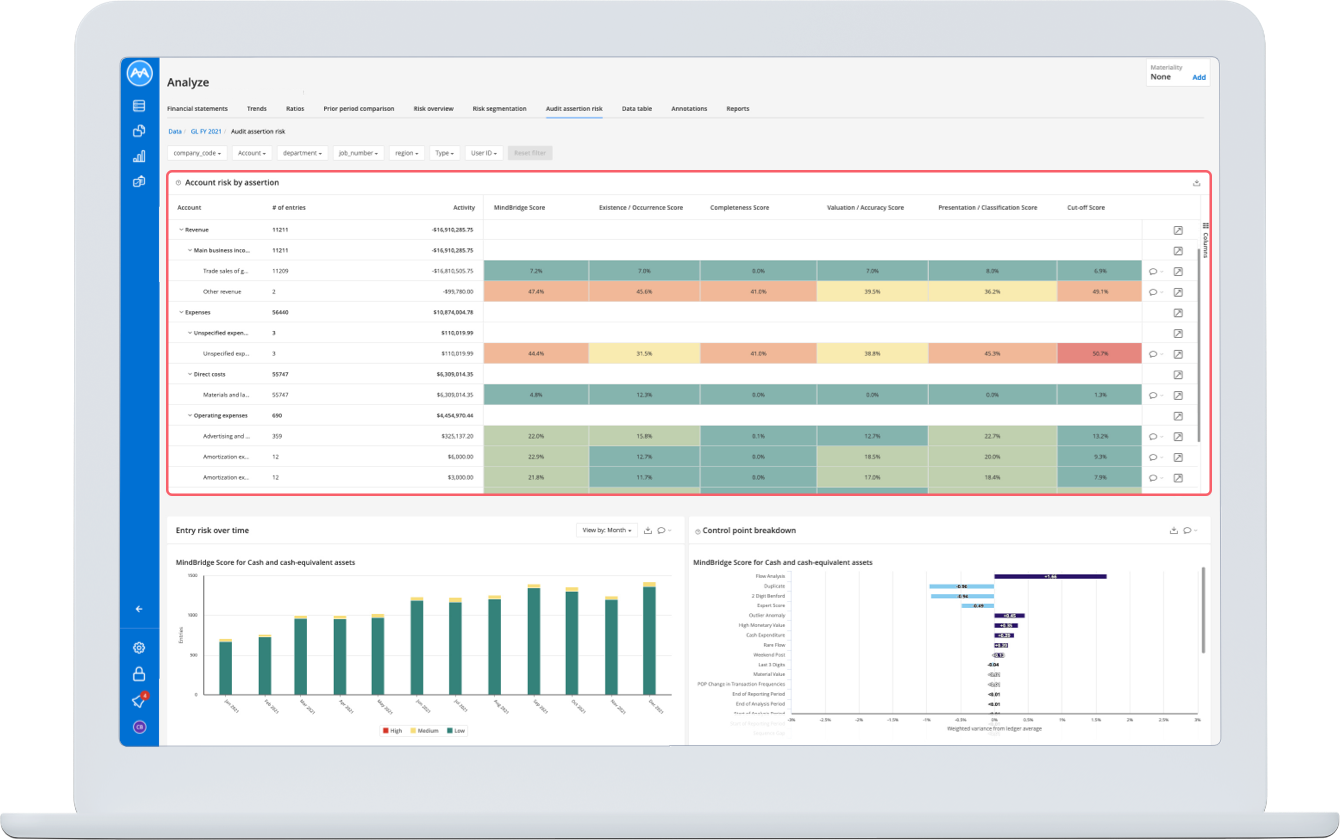This screenshot has width=1340, height=840.
Task: Switch to the Reports tab
Action: click(738, 108)
